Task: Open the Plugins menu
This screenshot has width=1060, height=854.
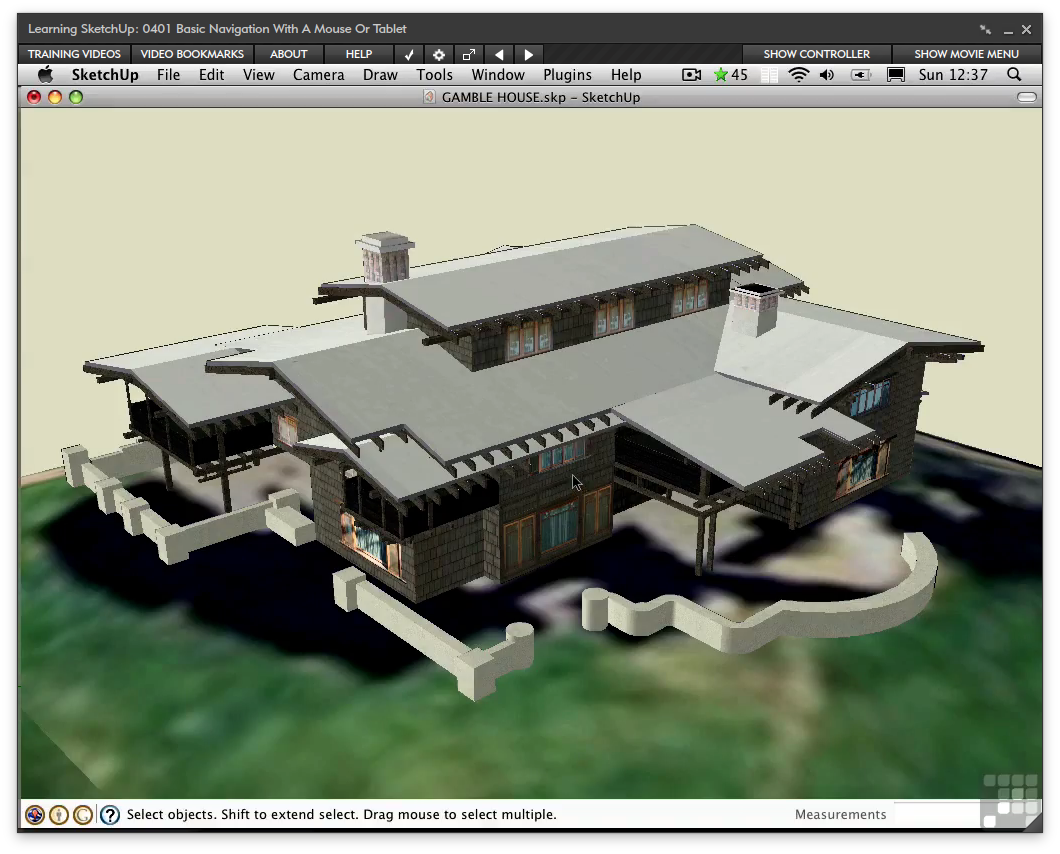Action: [x=567, y=75]
